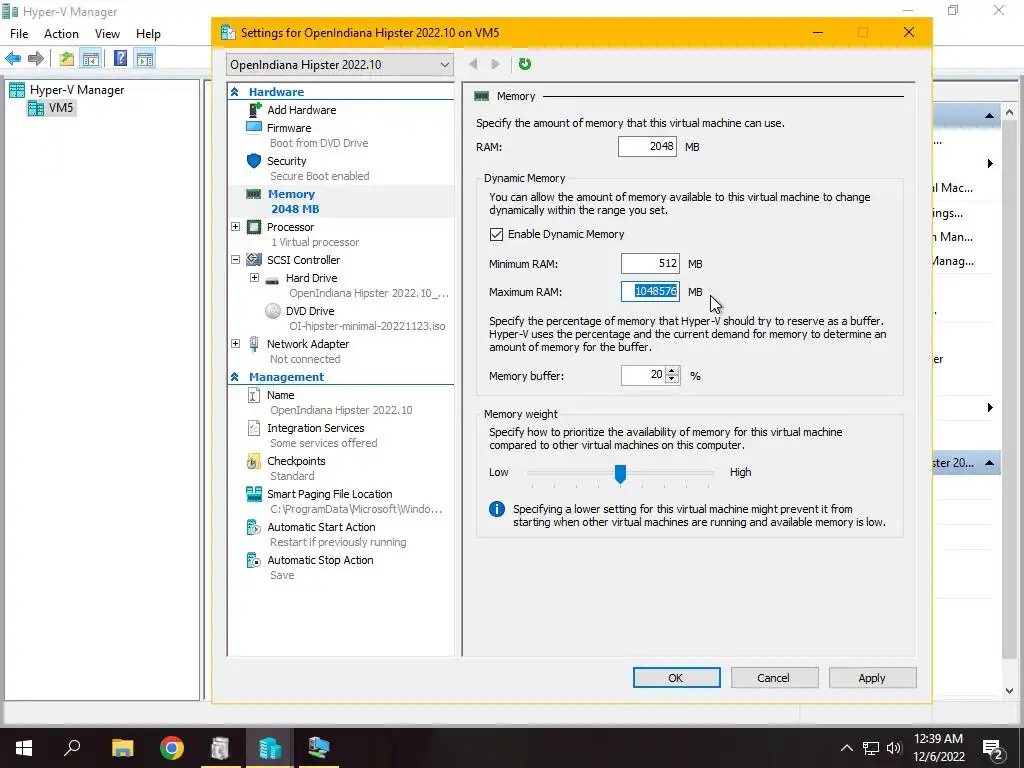This screenshot has width=1024, height=768.
Task: Select SCSI Controller entry
Action: (x=303, y=260)
